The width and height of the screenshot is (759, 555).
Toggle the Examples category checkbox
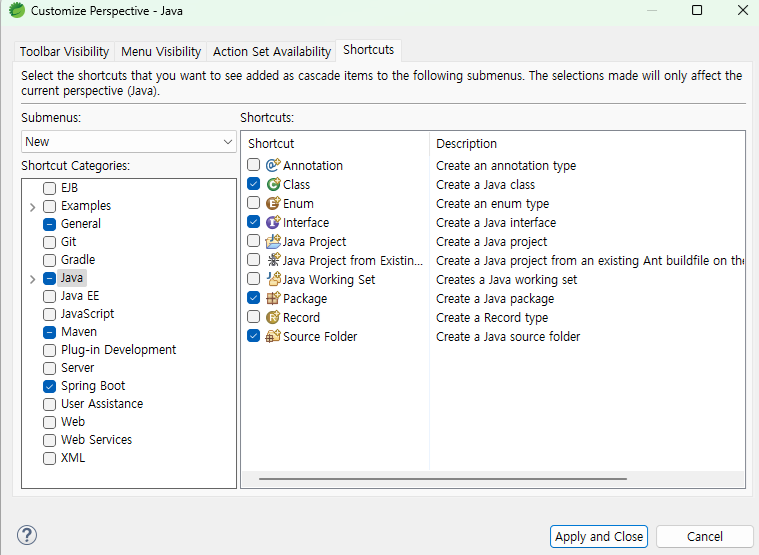(49, 206)
